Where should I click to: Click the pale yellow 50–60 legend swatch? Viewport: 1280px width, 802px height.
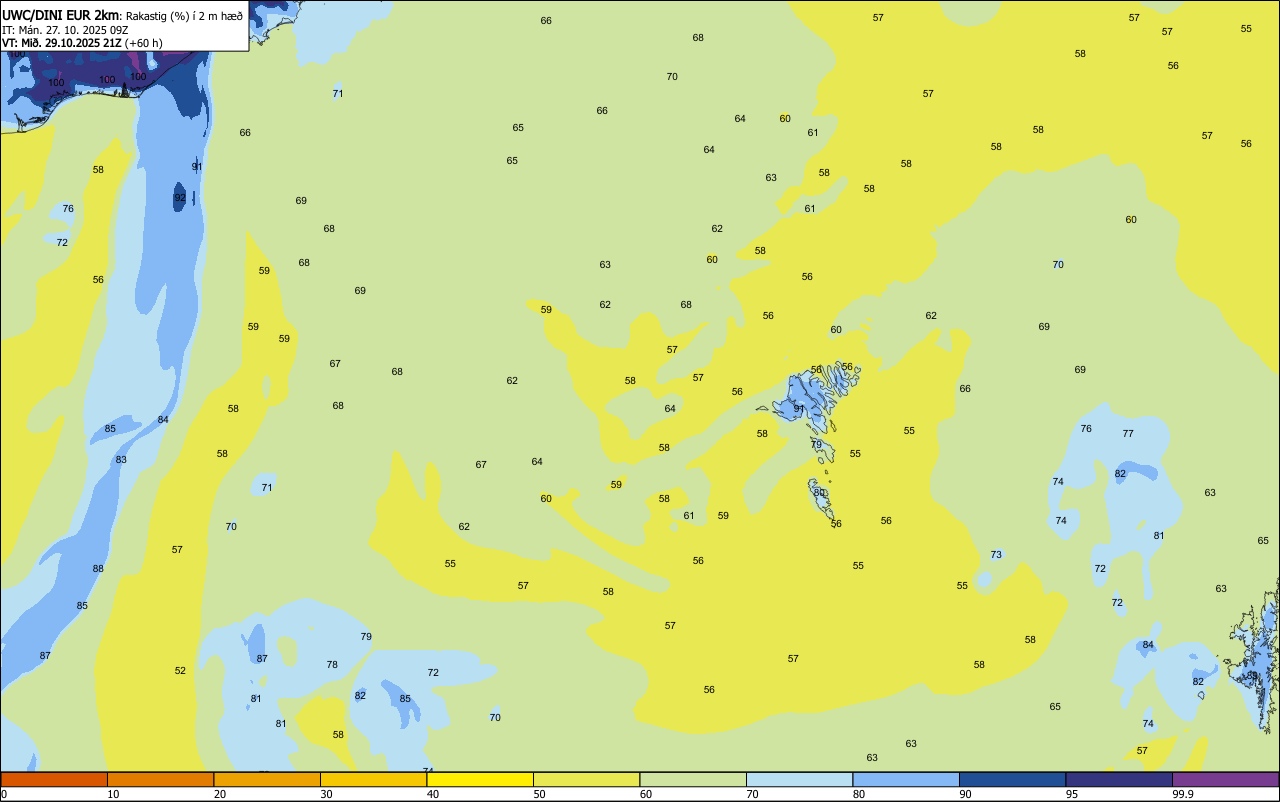point(586,779)
